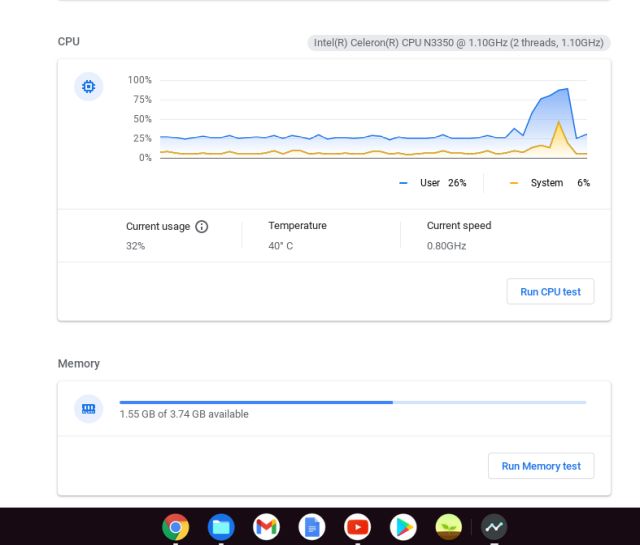Click the Current speed 0.80GHz value
This screenshot has height=545, width=640.
coord(446,246)
